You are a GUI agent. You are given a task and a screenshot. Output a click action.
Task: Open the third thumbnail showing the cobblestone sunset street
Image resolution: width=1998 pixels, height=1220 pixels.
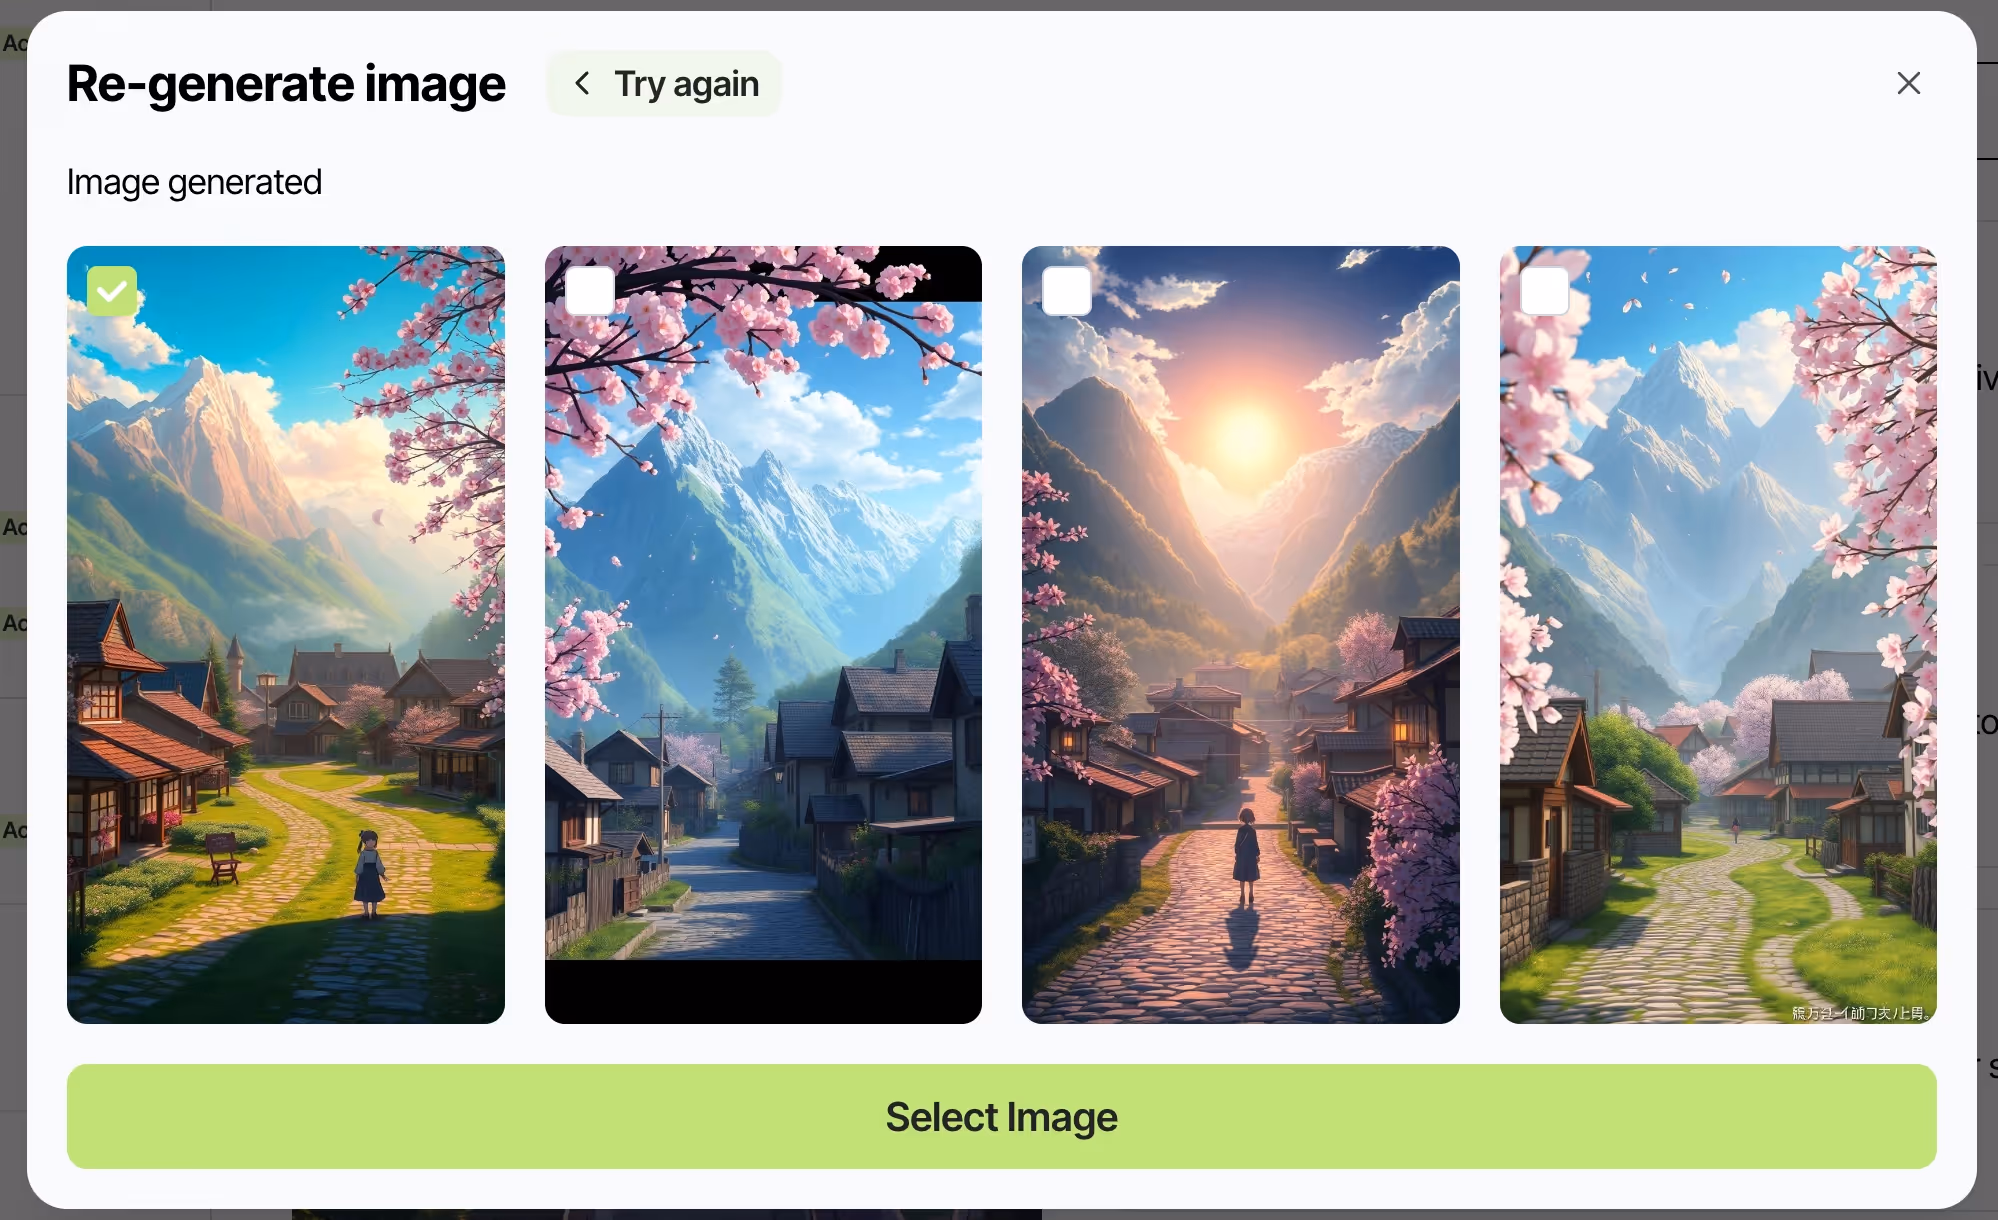(x=1240, y=634)
